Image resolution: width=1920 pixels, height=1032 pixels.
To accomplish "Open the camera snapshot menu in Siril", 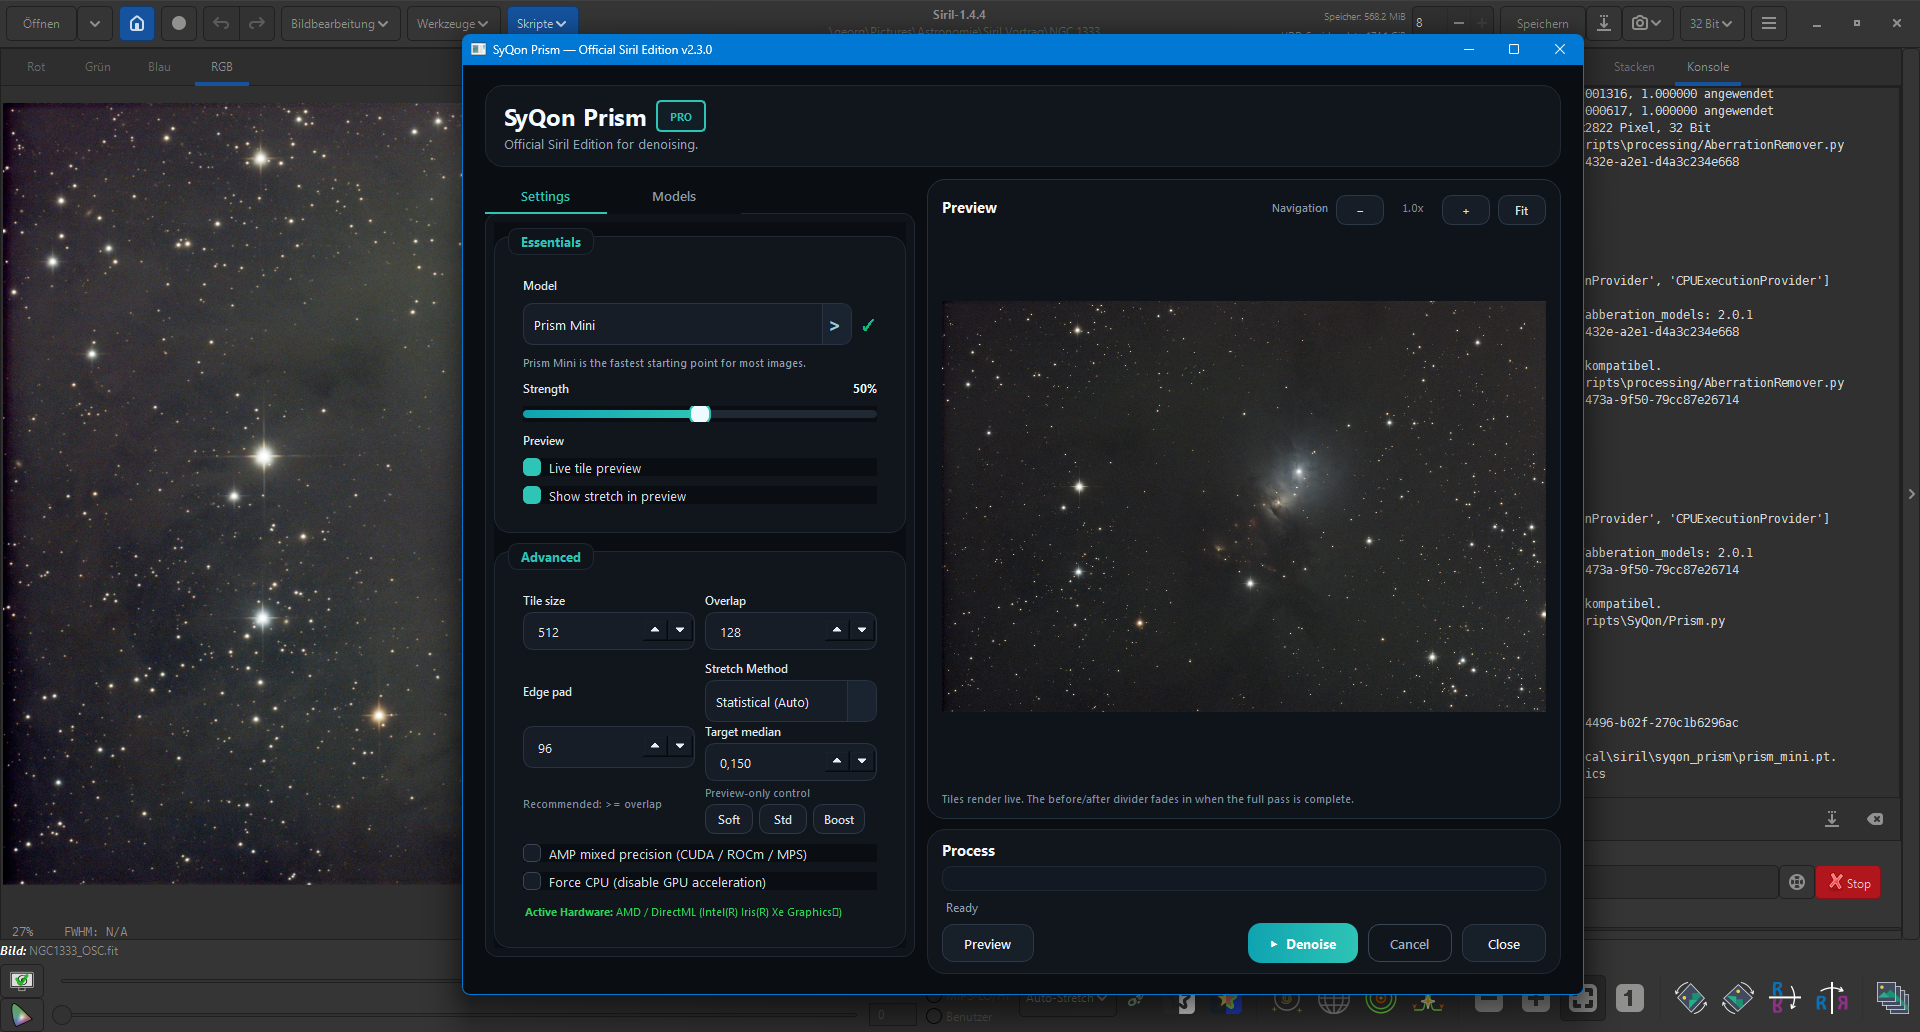I will (x=1646, y=23).
